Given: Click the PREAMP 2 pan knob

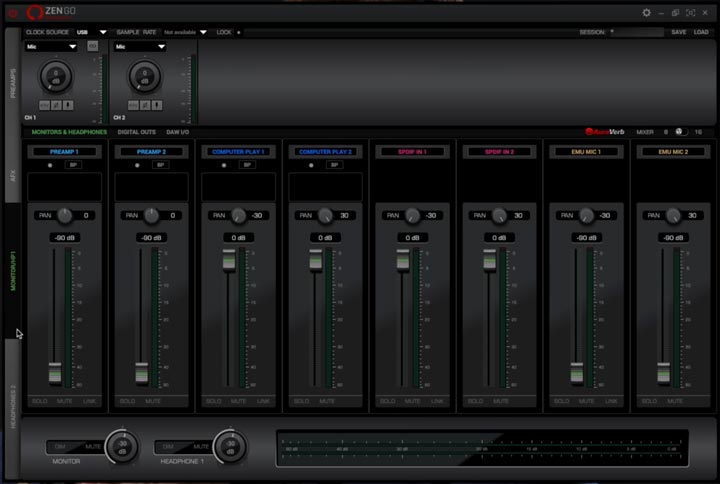Looking at the screenshot, I should coord(152,215).
